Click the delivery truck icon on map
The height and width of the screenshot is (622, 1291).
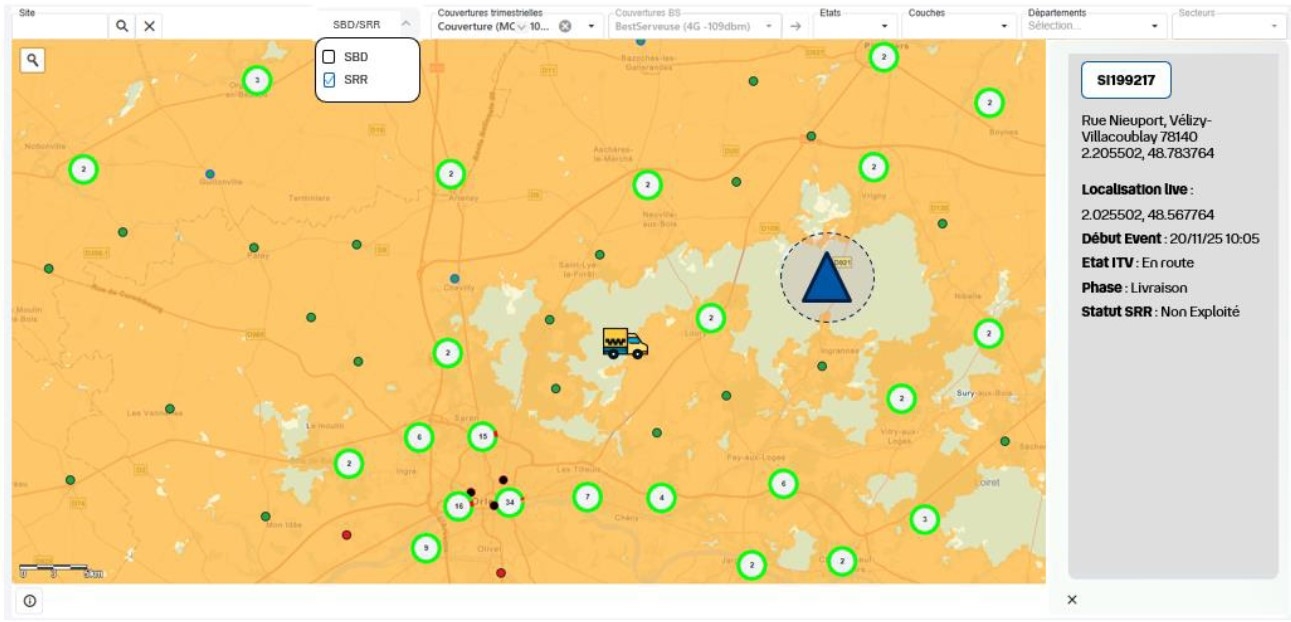click(x=624, y=343)
